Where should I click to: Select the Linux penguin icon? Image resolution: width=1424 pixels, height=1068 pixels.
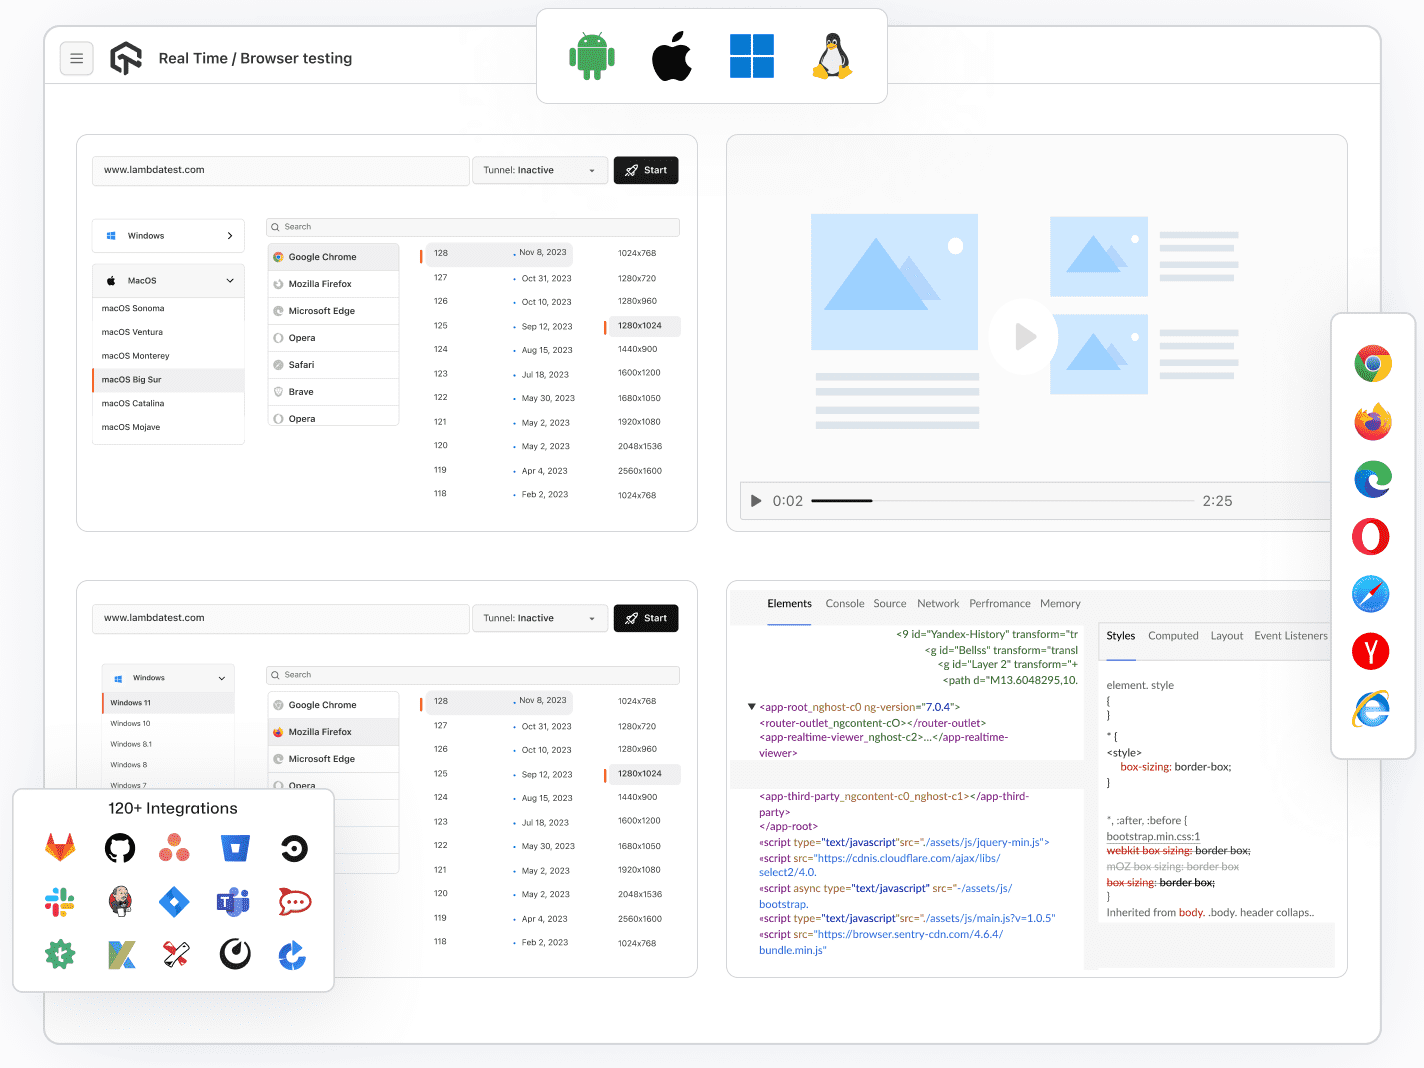coord(832,56)
